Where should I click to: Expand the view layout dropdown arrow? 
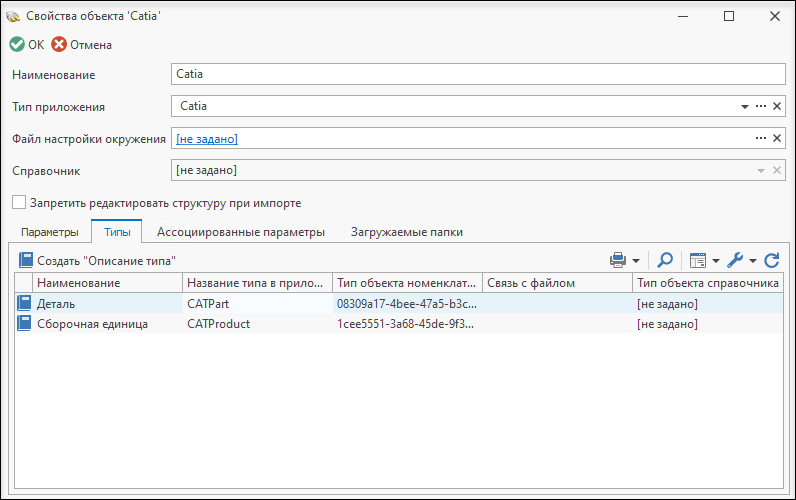716,261
